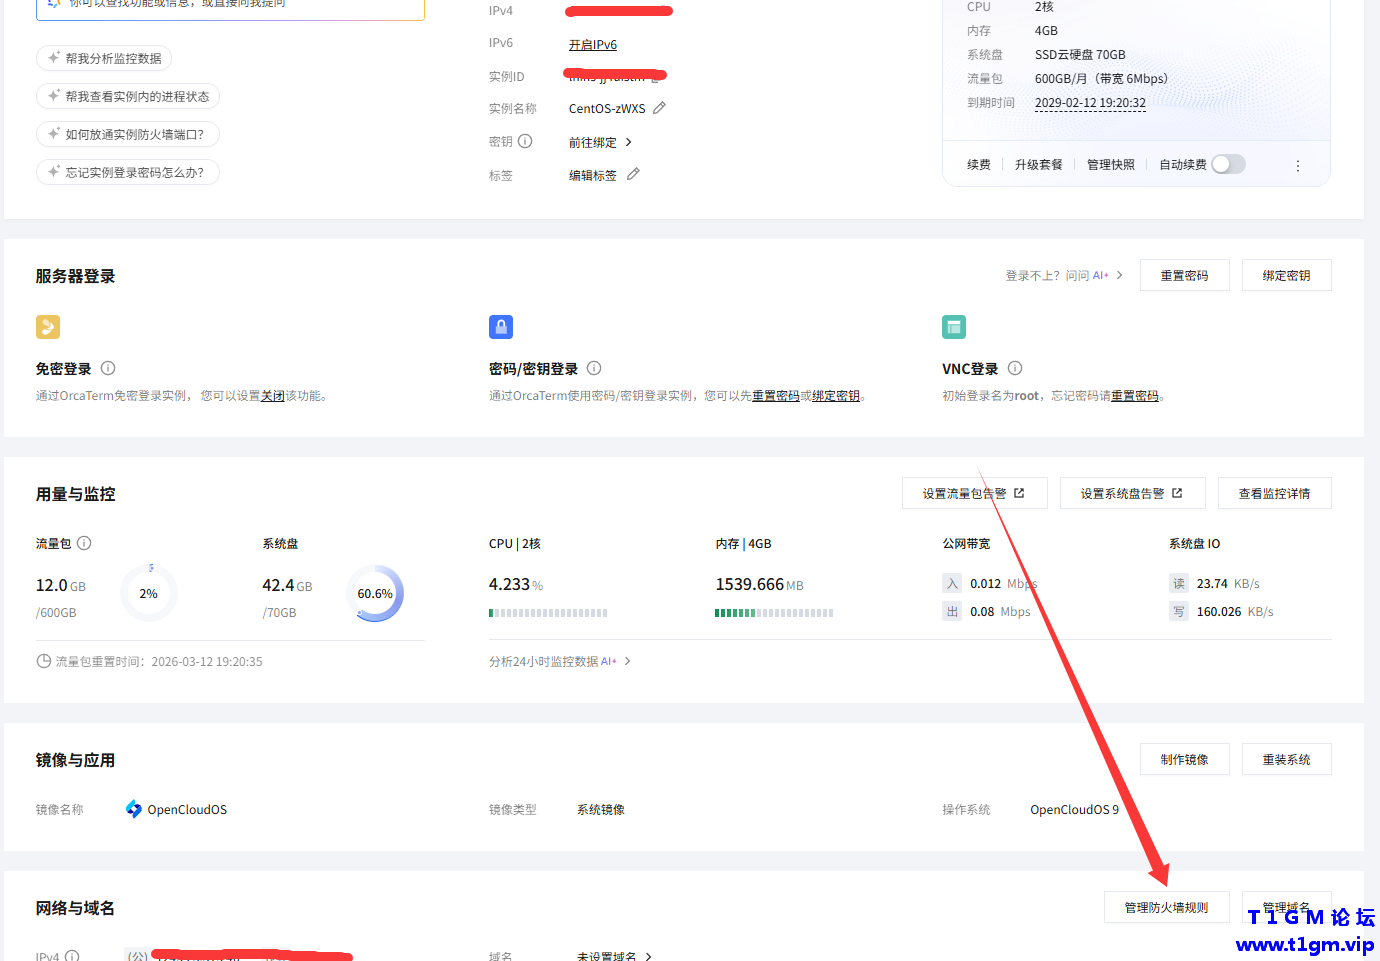Image resolution: width=1380 pixels, height=961 pixels.
Task: Click the disk read 读 icon
Action: [1179, 583]
